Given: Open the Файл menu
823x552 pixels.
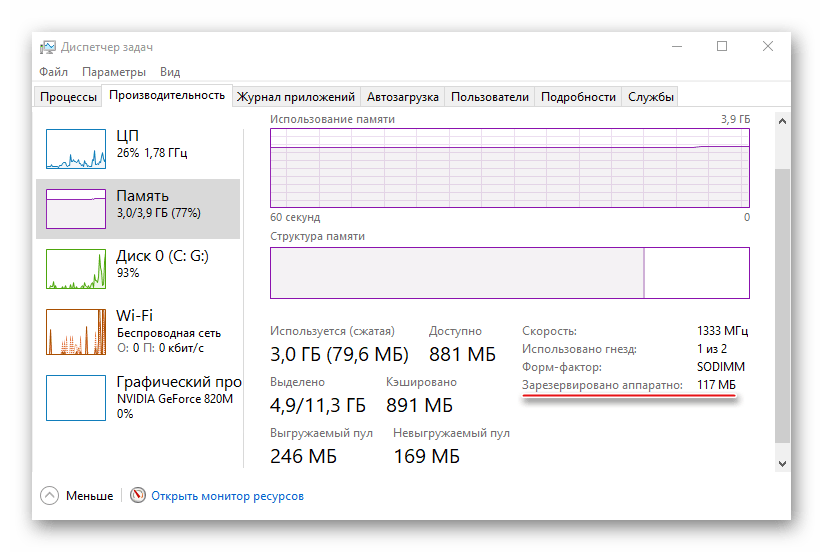Looking at the screenshot, I should click(54, 72).
